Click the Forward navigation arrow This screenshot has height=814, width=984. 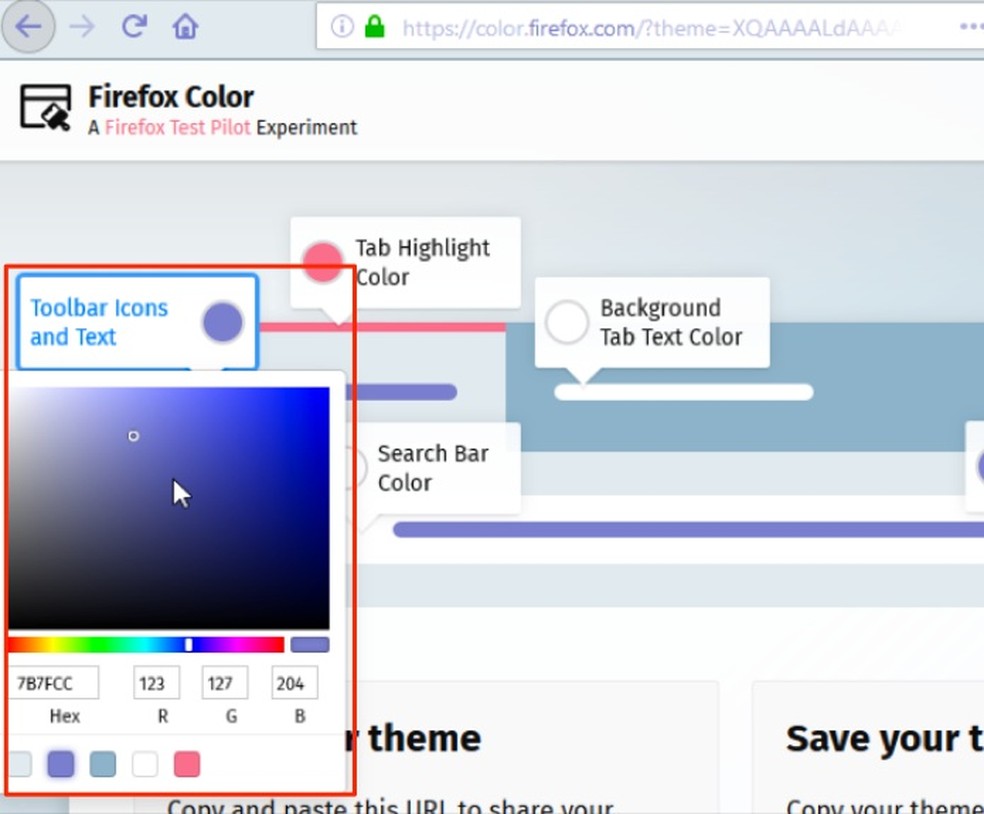pyautogui.click(x=82, y=27)
